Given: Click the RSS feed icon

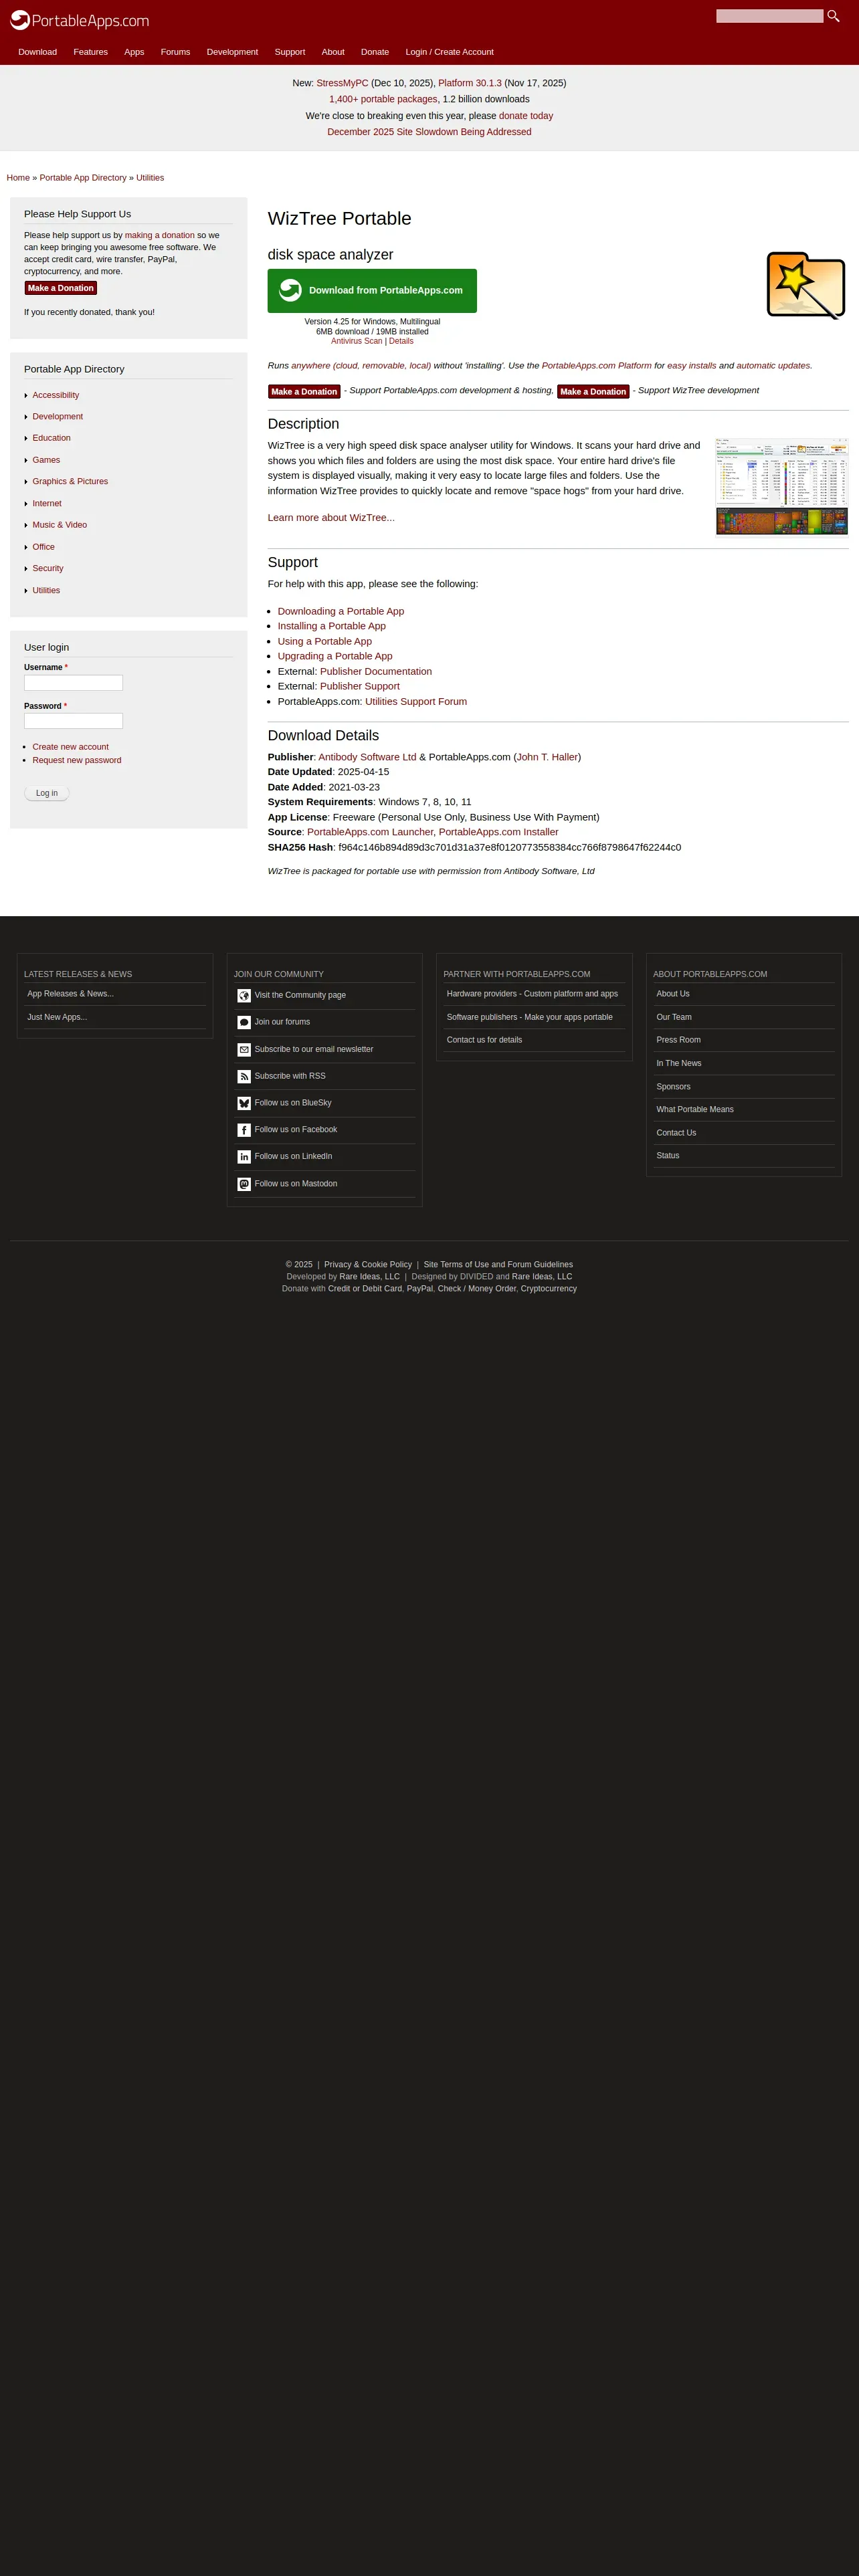Looking at the screenshot, I should 244,1076.
